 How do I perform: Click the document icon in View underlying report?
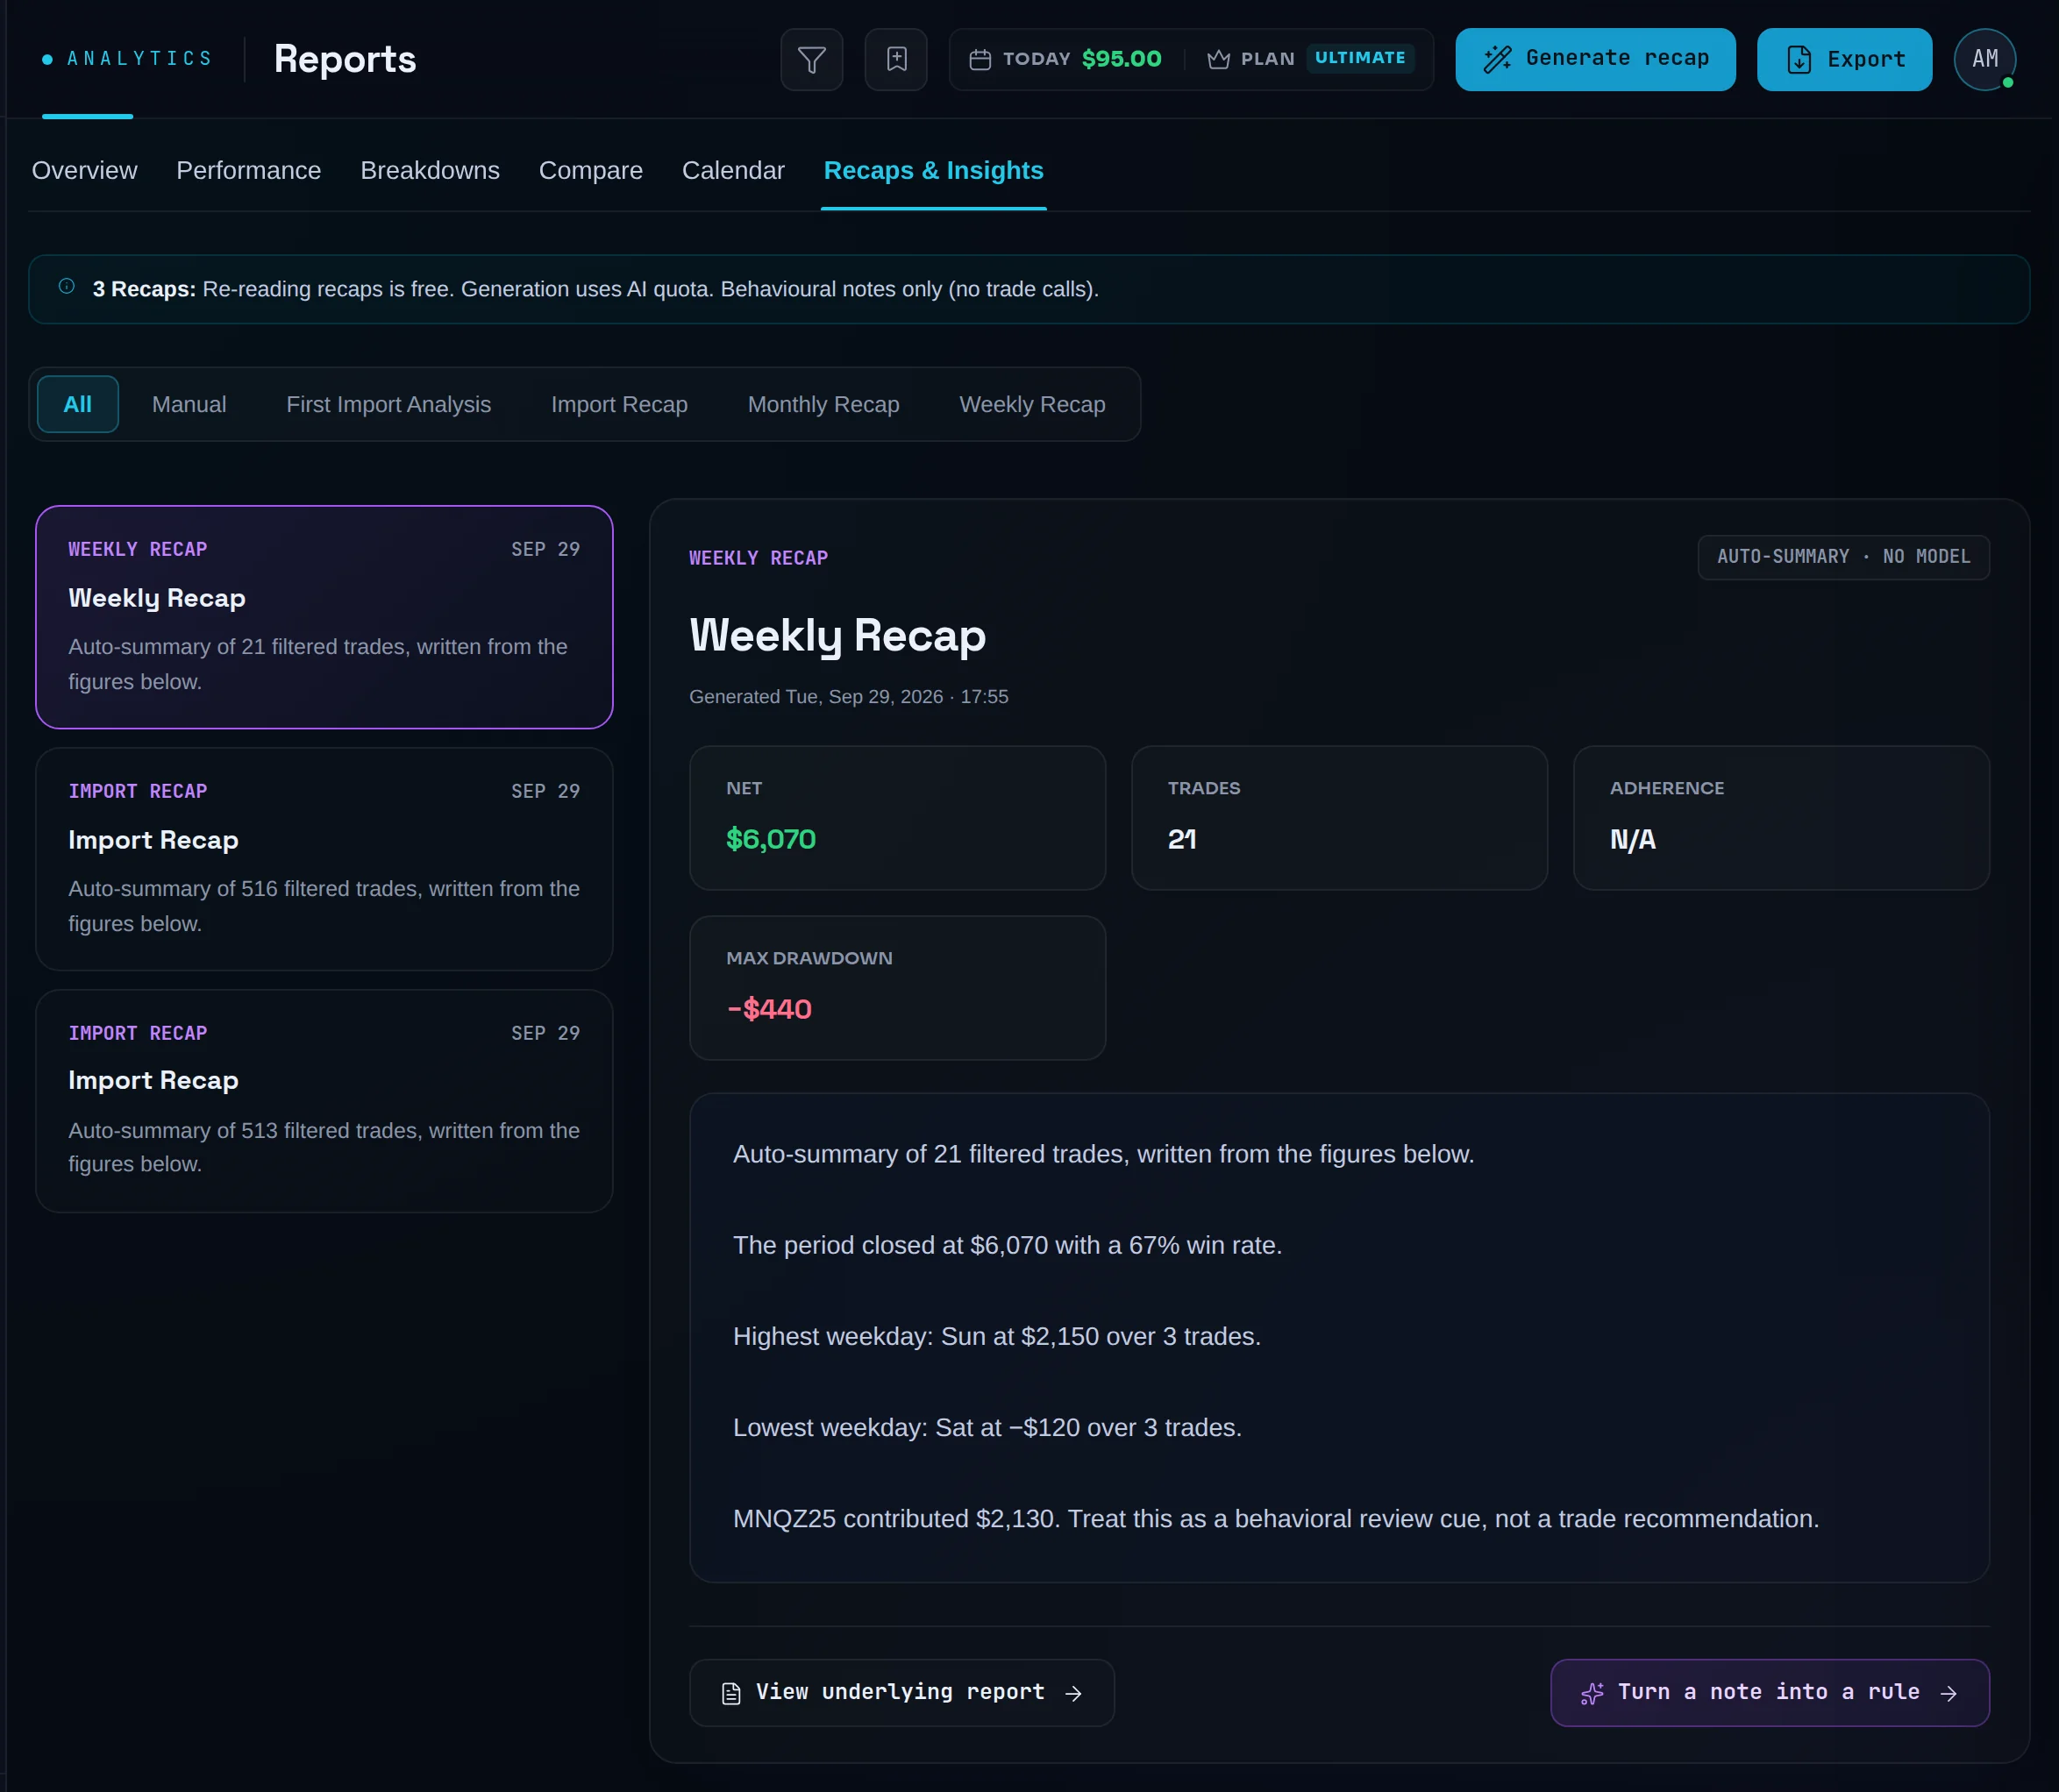pos(731,1693)
